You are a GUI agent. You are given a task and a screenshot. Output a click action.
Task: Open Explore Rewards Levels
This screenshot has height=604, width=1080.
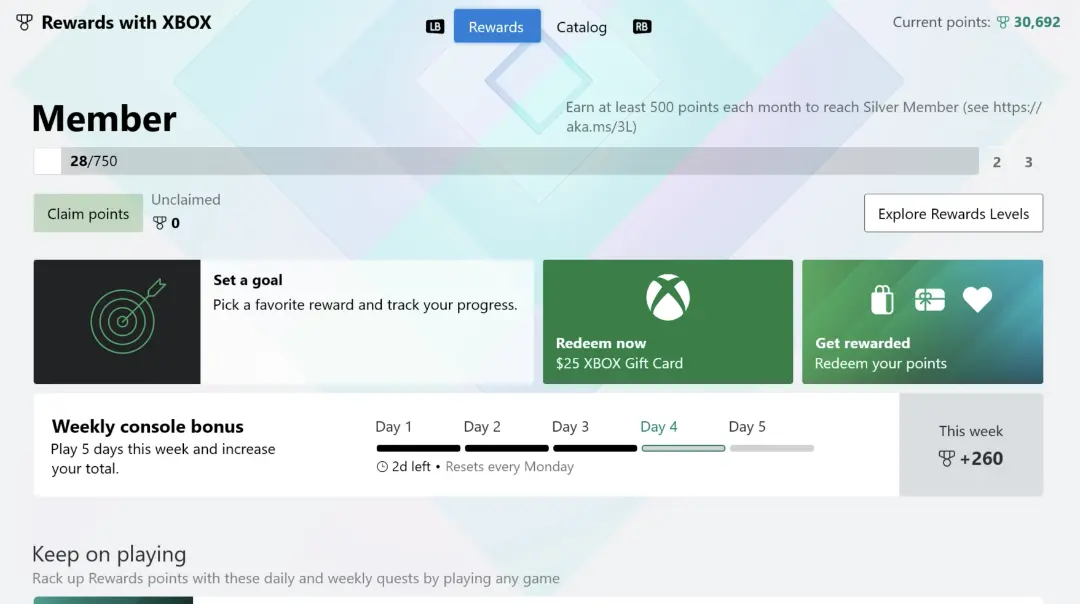click(953, 214)
